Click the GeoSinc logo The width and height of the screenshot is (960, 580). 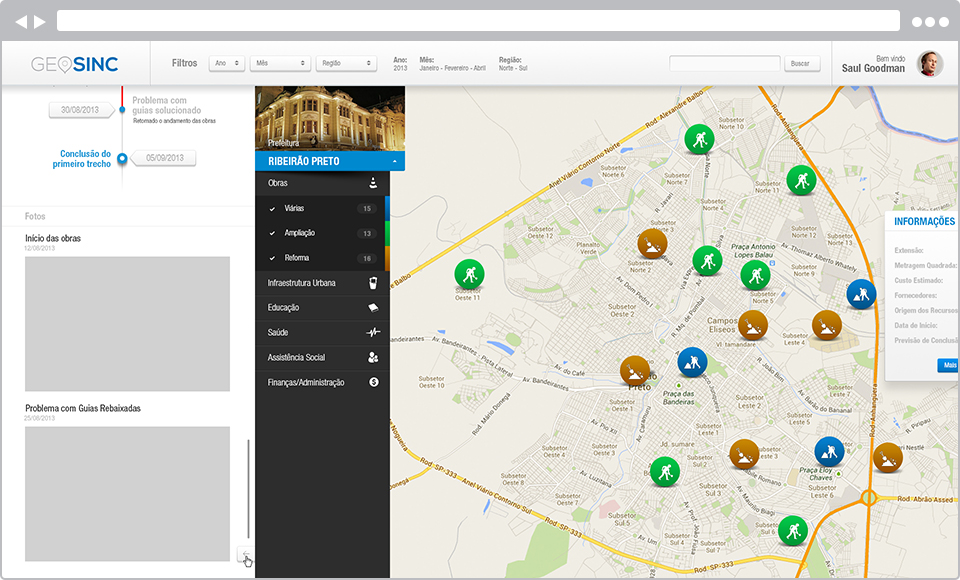75,64
